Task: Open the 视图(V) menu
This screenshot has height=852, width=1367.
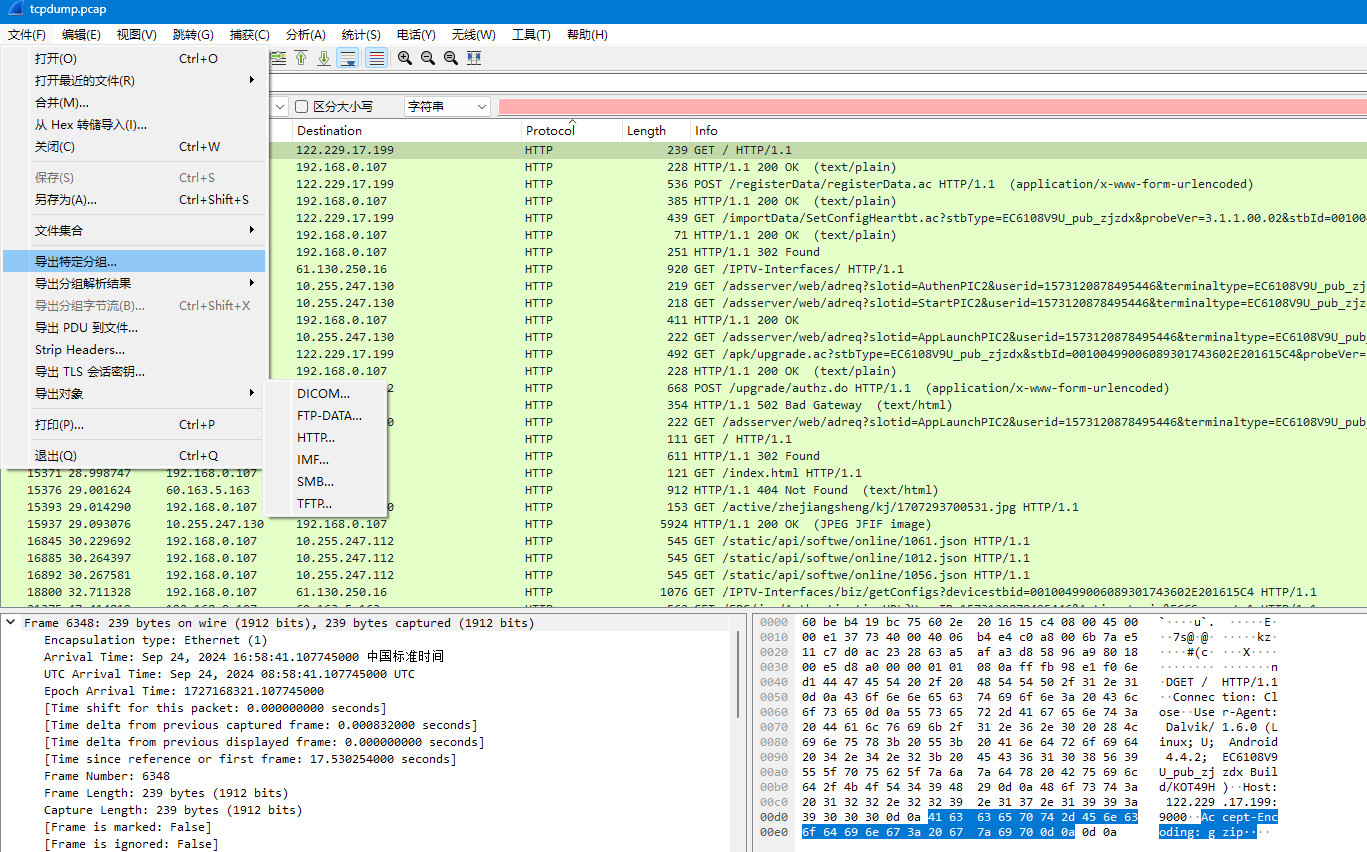Action: [136, 35]
